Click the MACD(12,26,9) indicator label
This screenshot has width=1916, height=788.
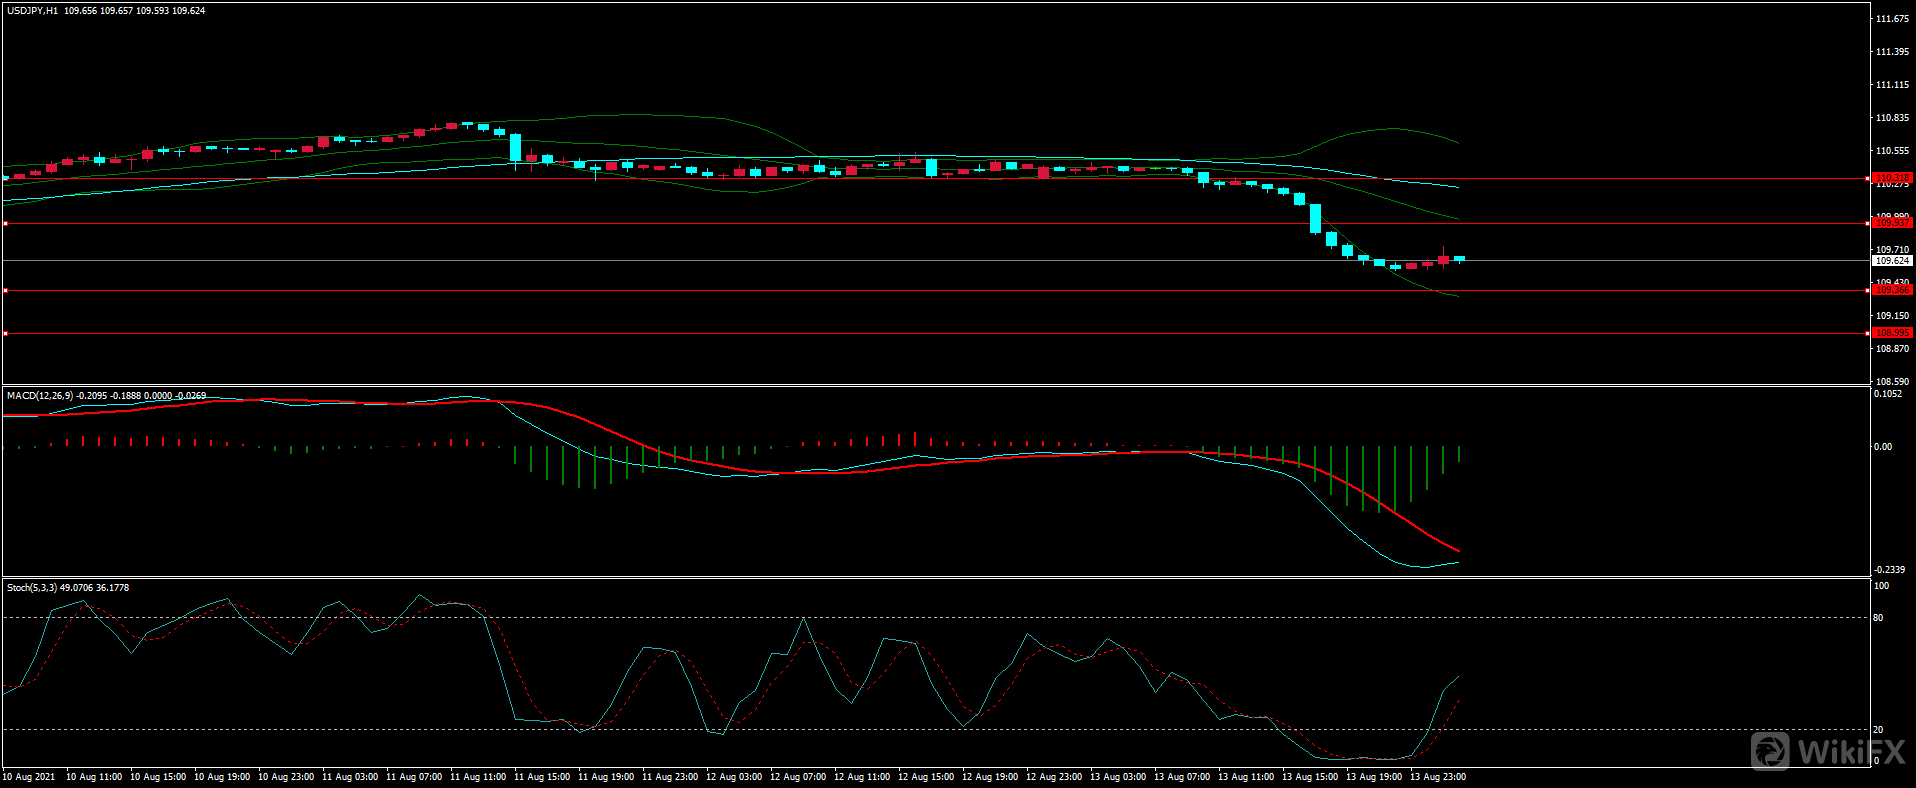point(40,396)
